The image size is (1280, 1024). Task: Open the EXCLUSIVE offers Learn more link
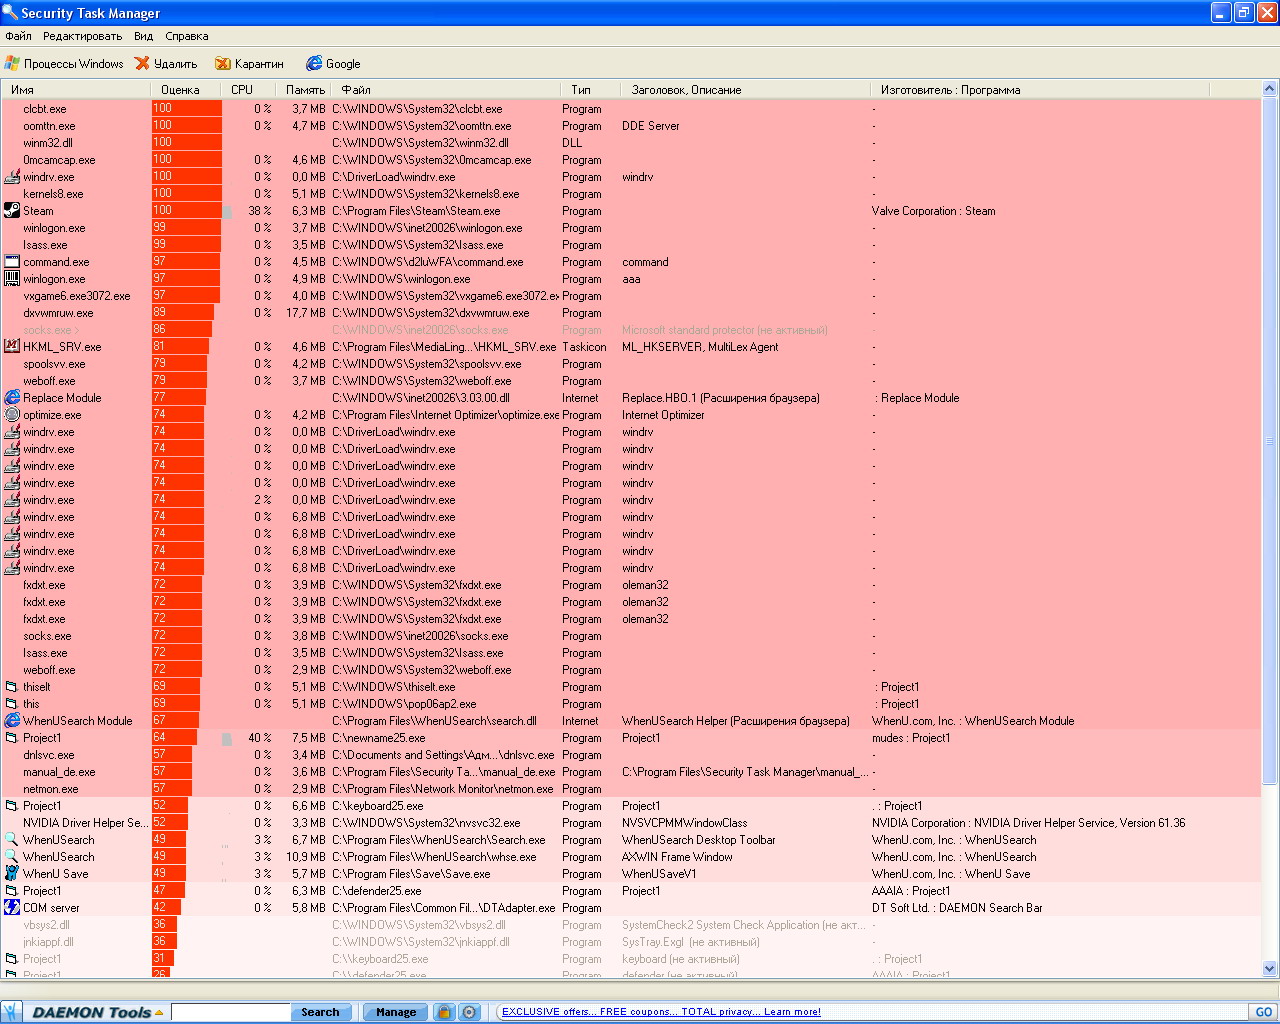click(x=661, y=1012)
